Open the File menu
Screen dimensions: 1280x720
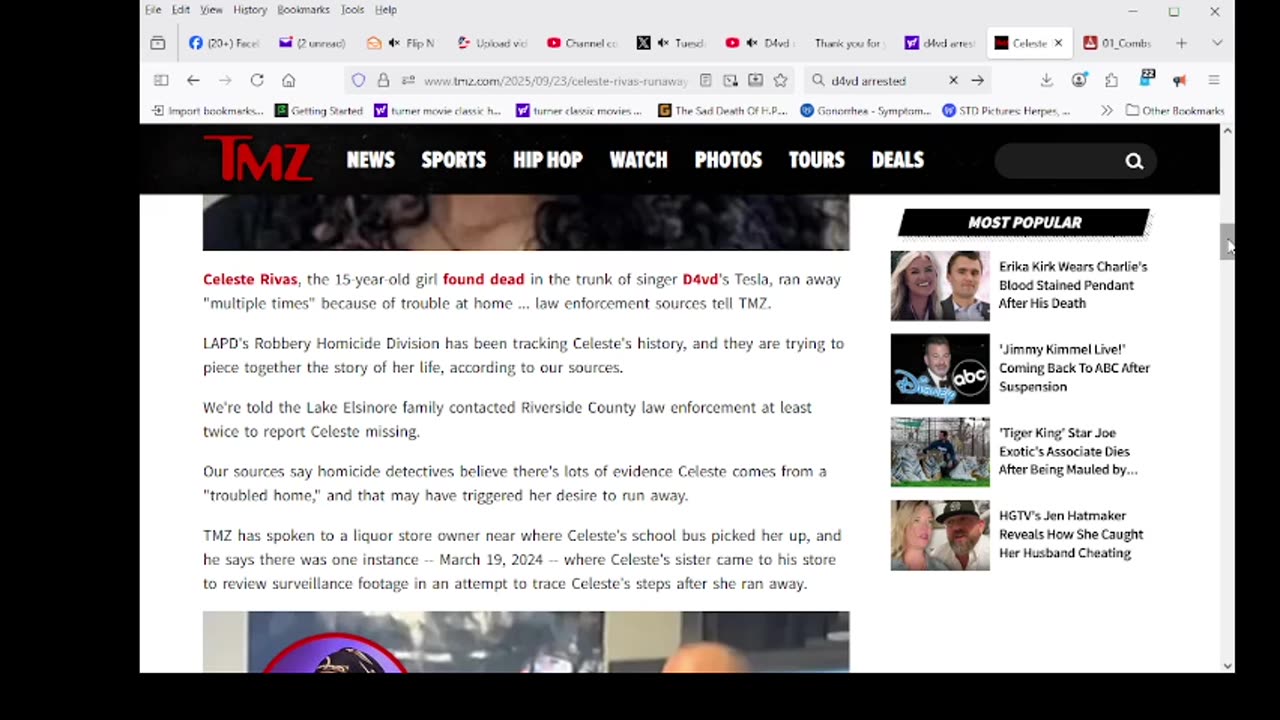(x=153, y=10)
